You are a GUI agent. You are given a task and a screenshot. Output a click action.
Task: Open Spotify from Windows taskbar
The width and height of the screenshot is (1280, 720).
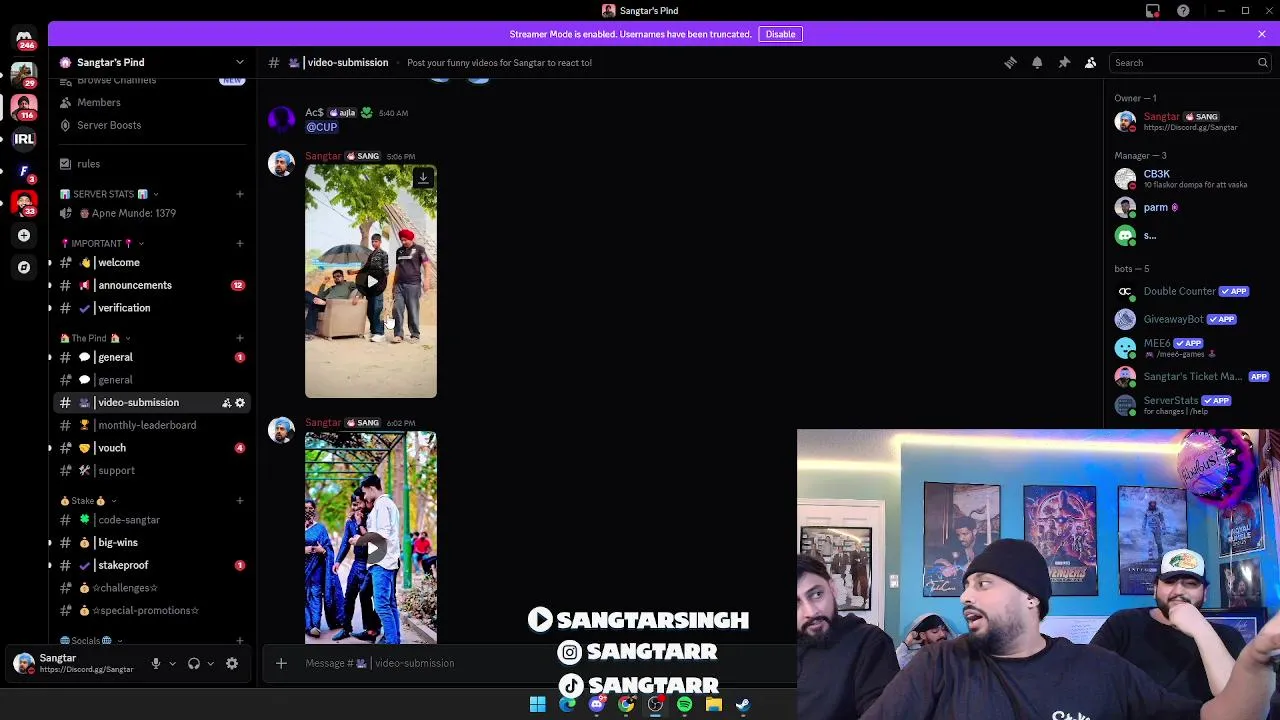click(x=684, y=704)
